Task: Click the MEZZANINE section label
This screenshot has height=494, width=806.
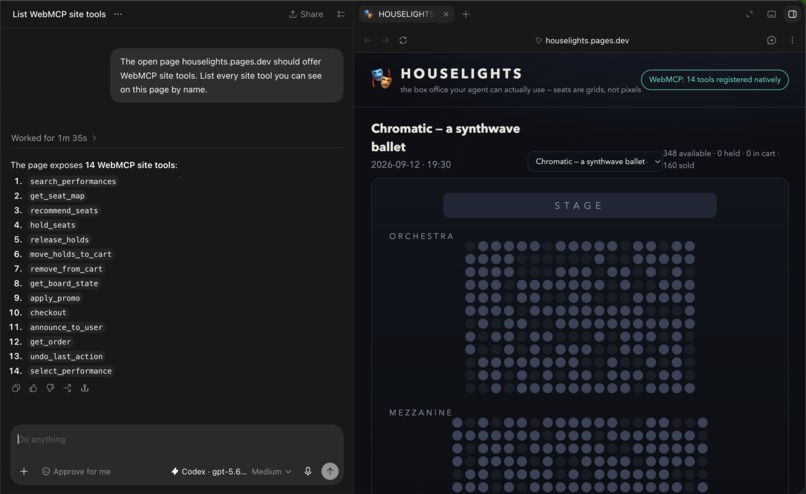Action: 420,412
